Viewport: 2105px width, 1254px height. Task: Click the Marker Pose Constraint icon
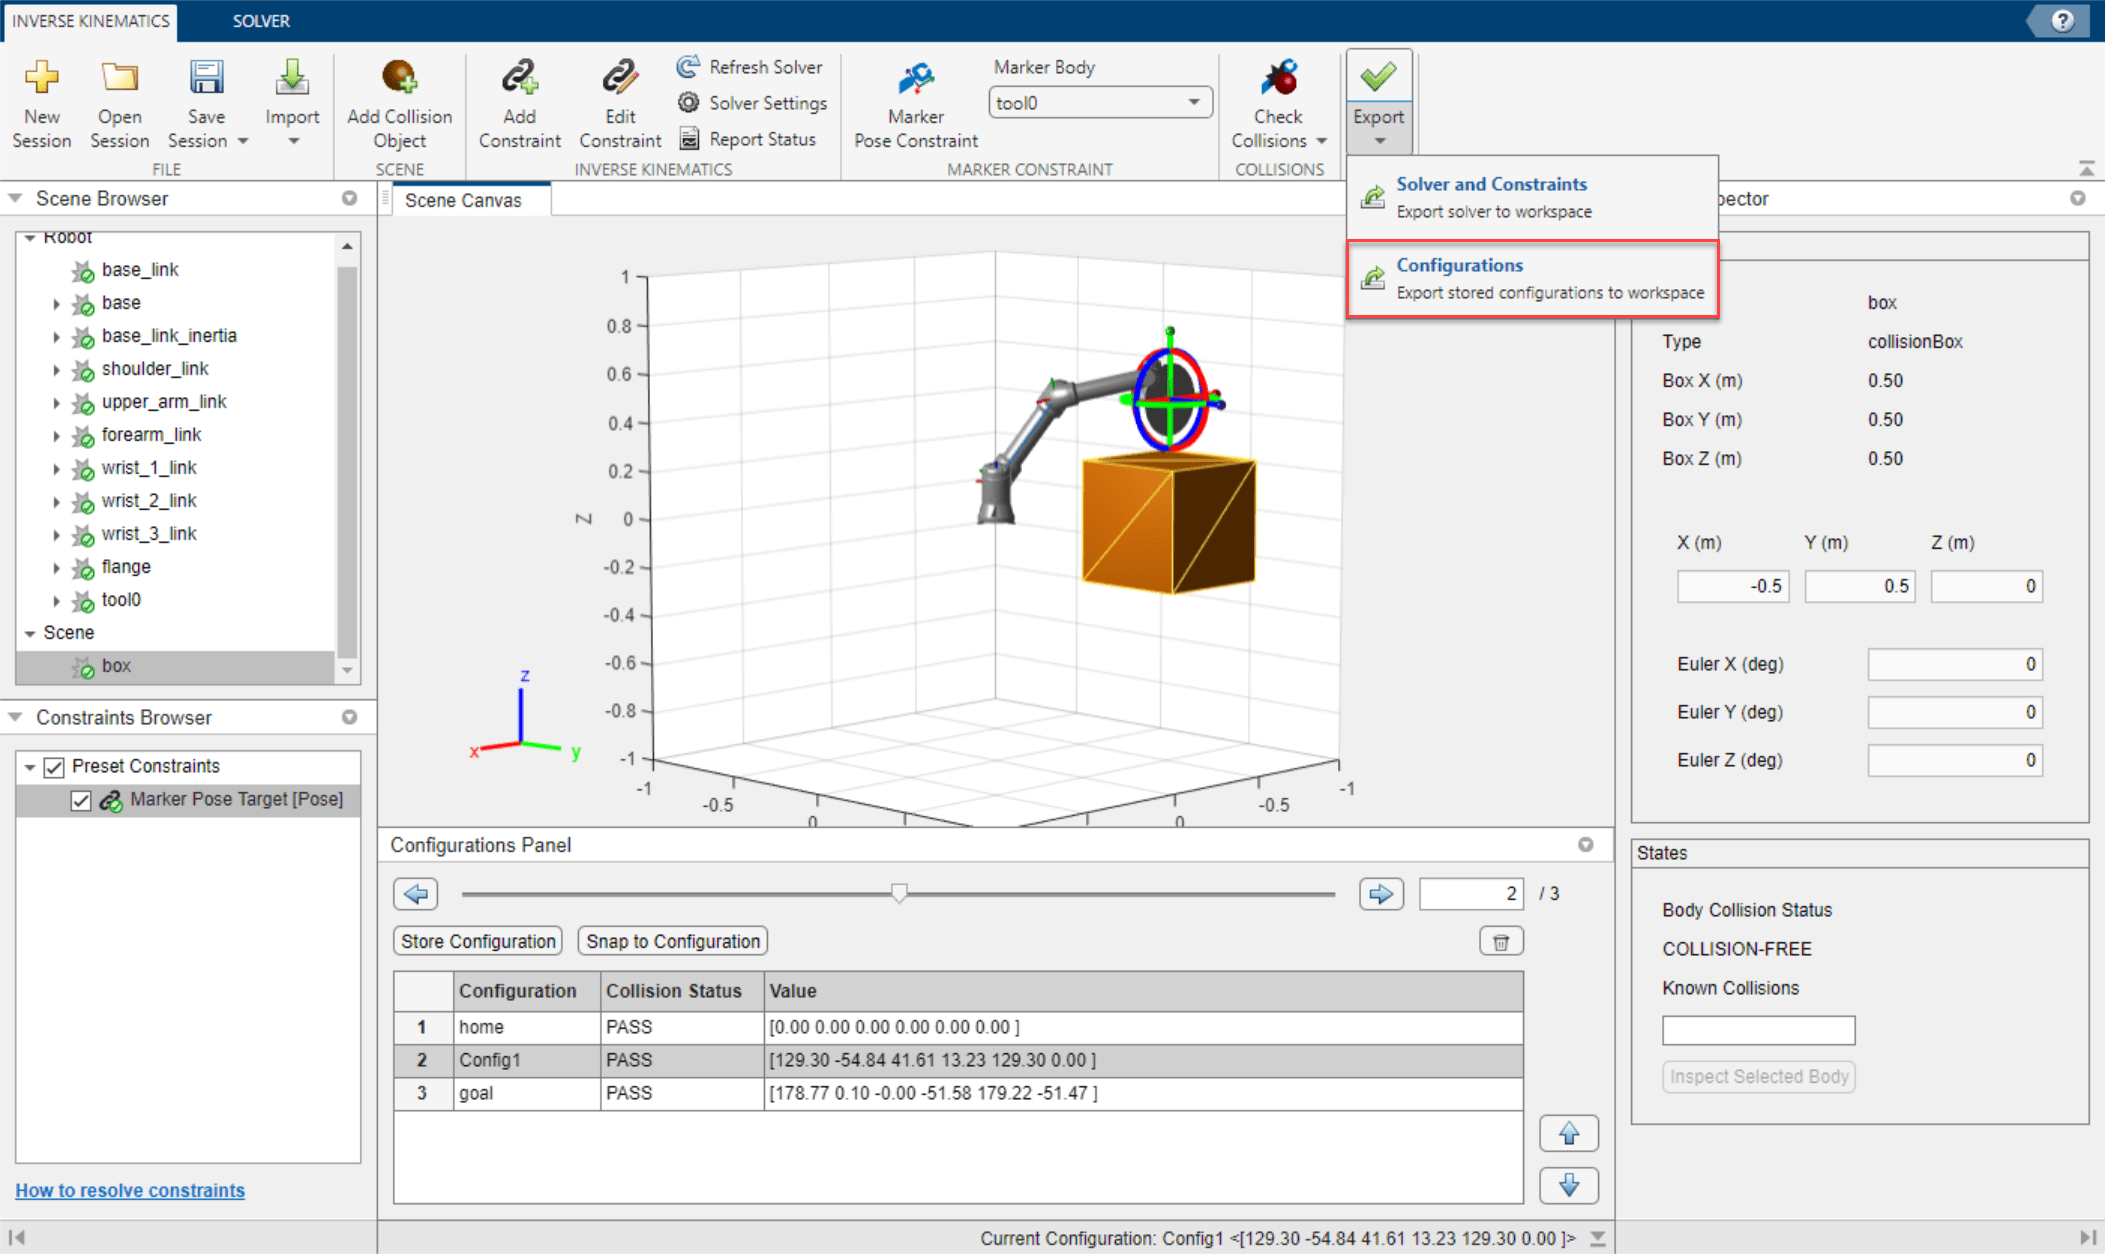(915, 78)
